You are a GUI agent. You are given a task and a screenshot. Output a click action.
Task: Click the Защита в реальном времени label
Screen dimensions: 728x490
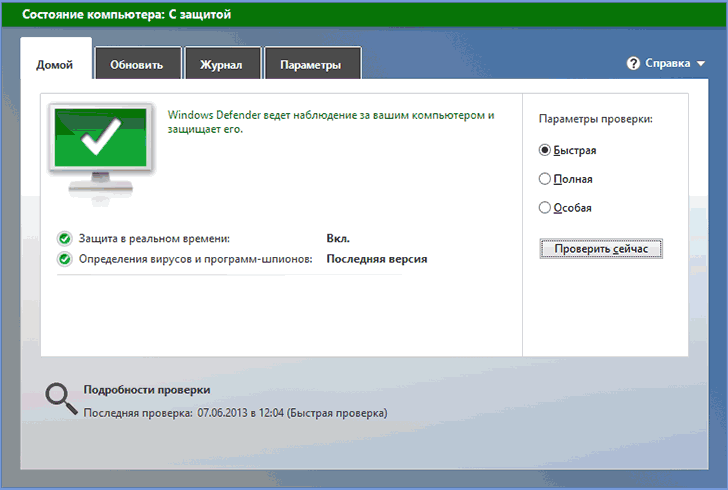pos(154,238)
